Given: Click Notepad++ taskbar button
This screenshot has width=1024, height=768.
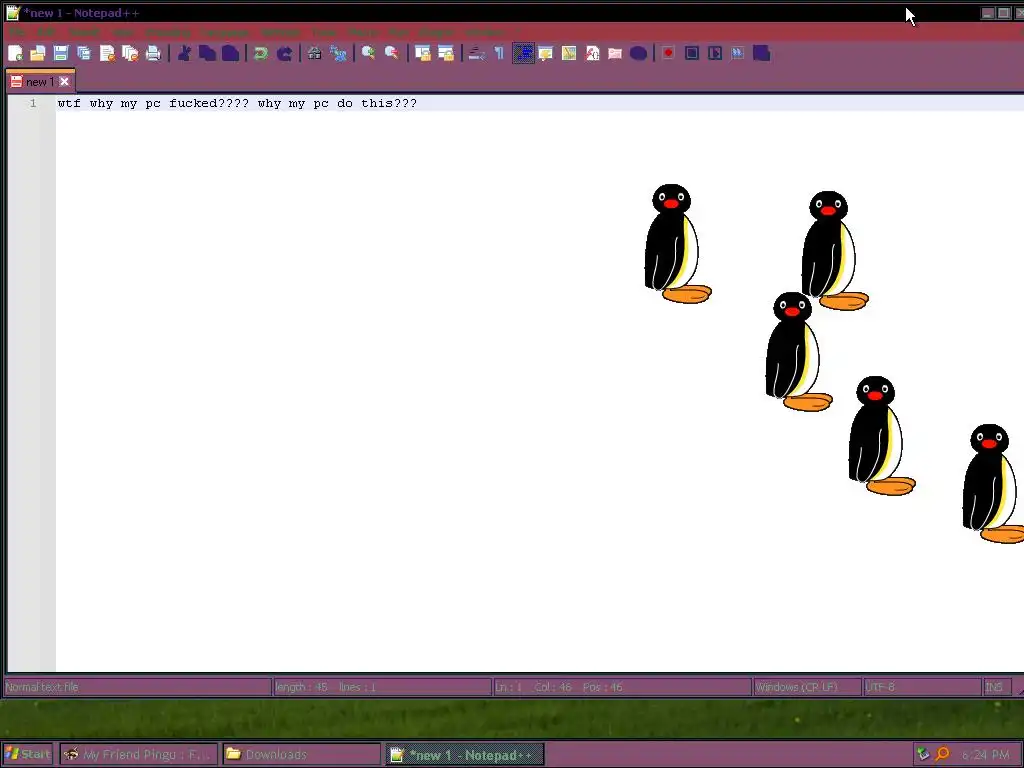Looking at the screenshot, I should pyautogui.click(x=464, y=755).
